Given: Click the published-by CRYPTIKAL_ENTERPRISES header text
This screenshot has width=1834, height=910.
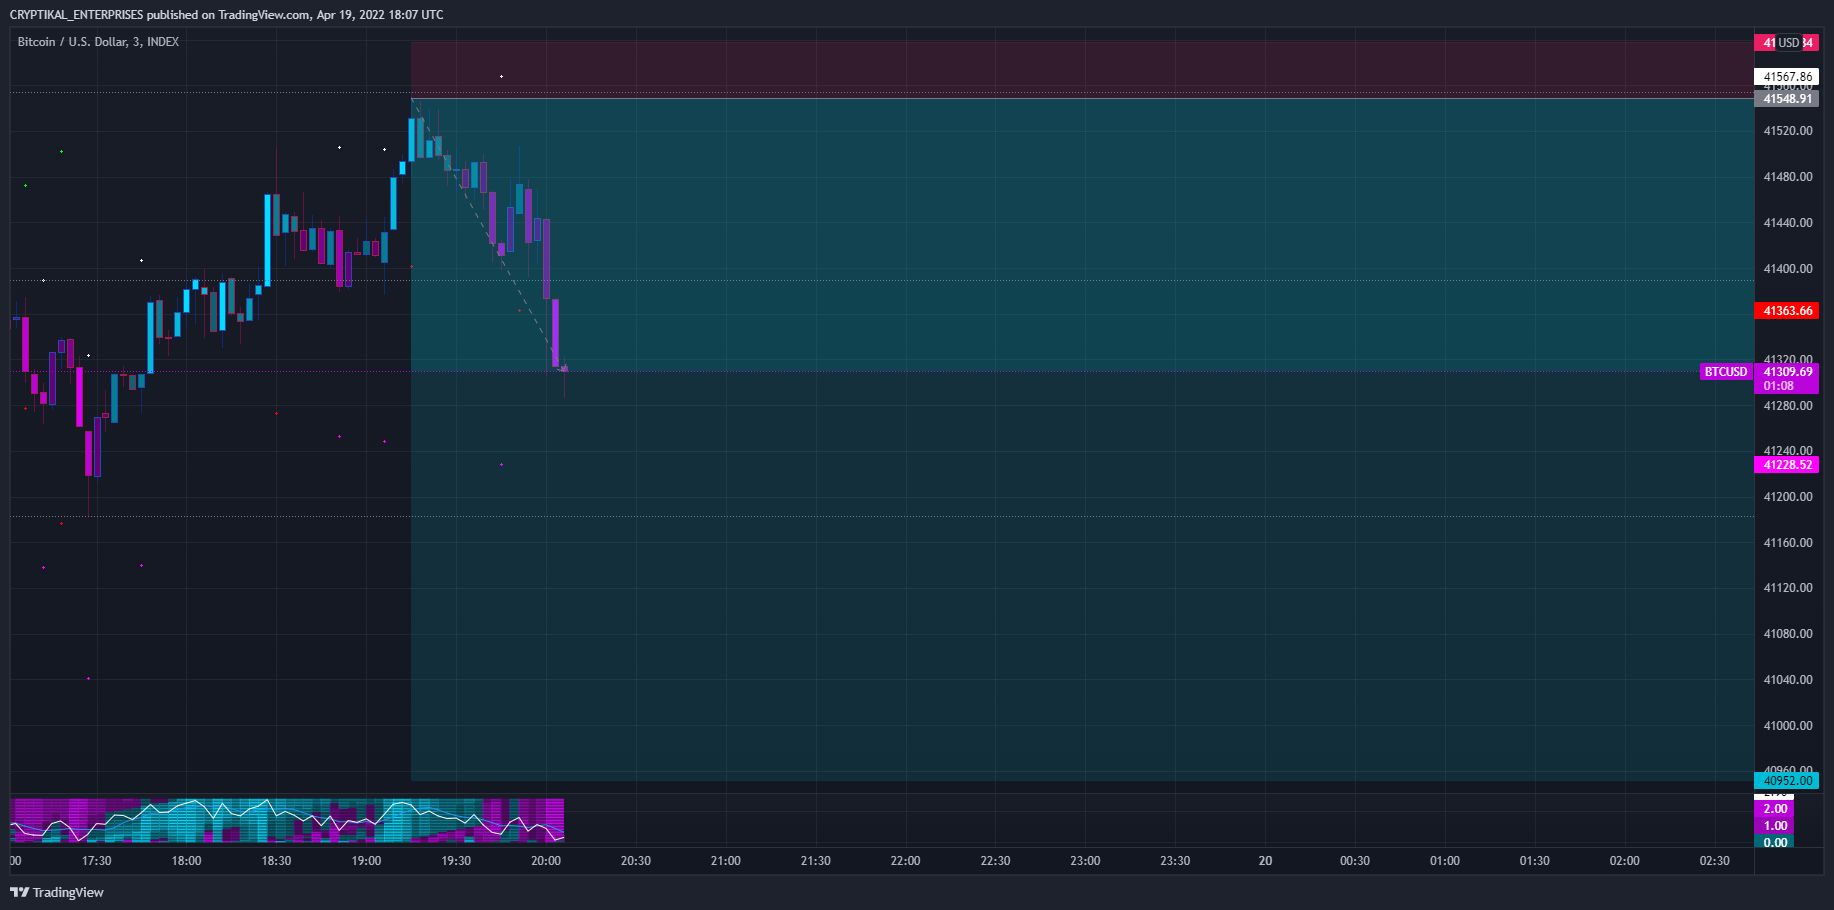Looking at the screenshot, I should tap(226, 15).
